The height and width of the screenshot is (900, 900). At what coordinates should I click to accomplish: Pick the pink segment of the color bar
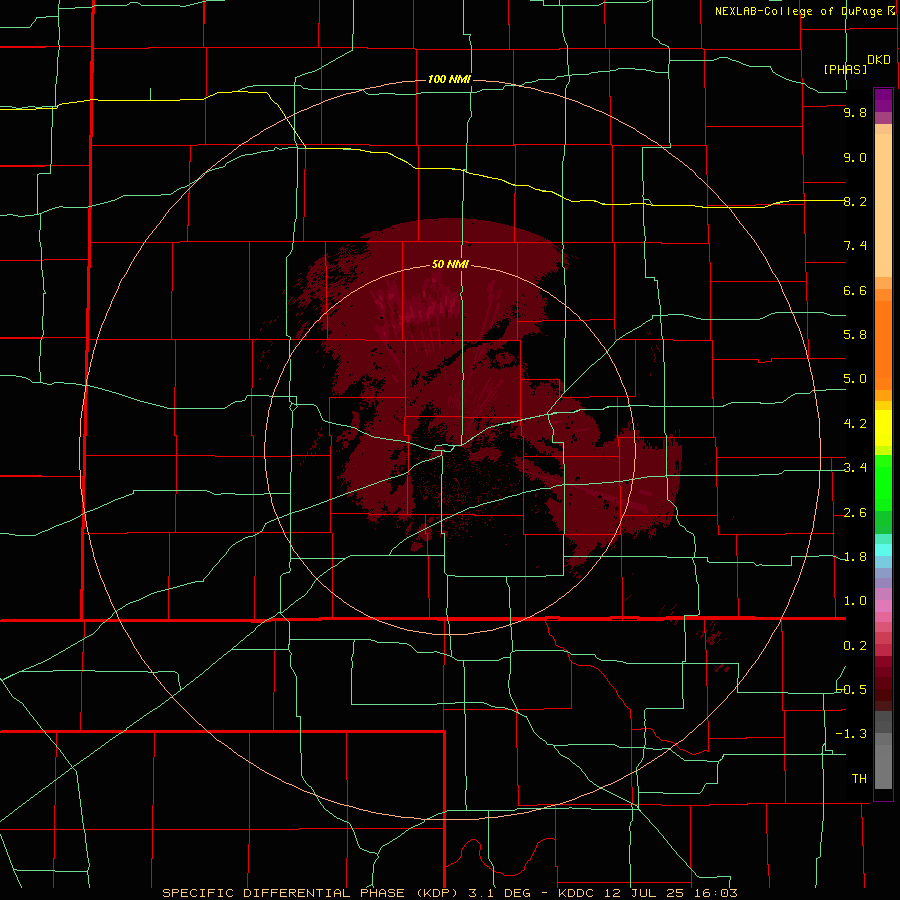[883, 606]
